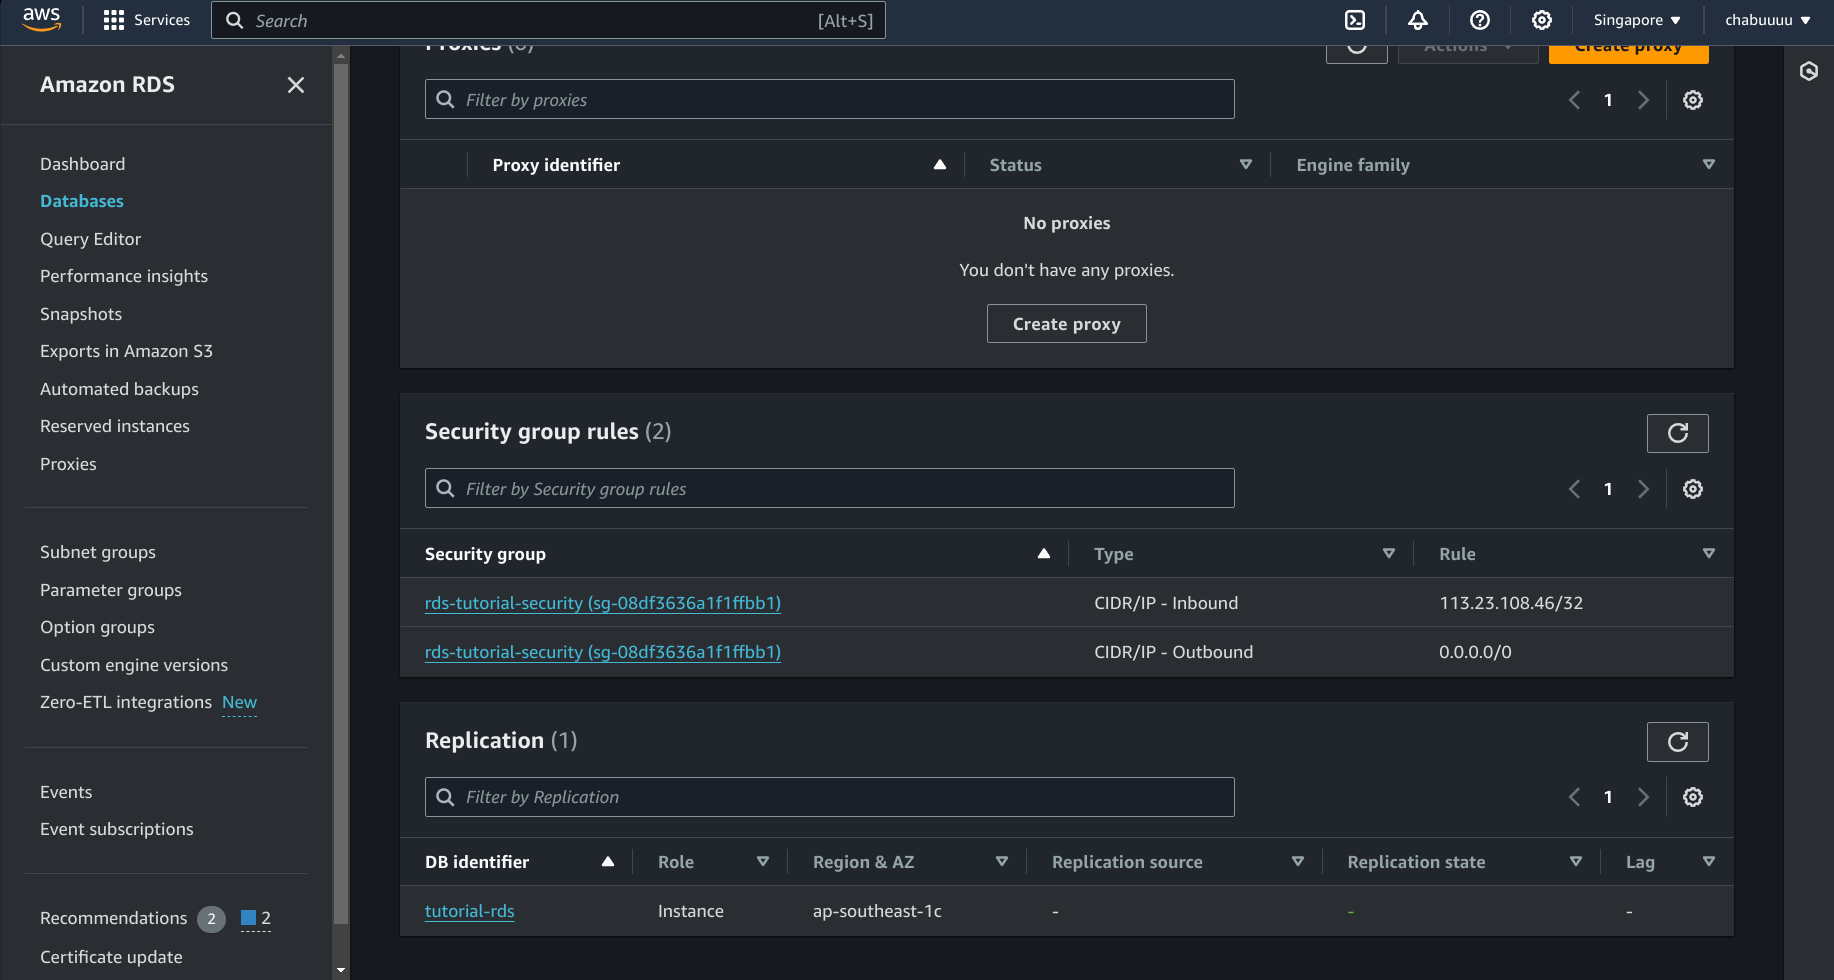
Task: Open the tutorial-rds database link
Action: point(469,911)
